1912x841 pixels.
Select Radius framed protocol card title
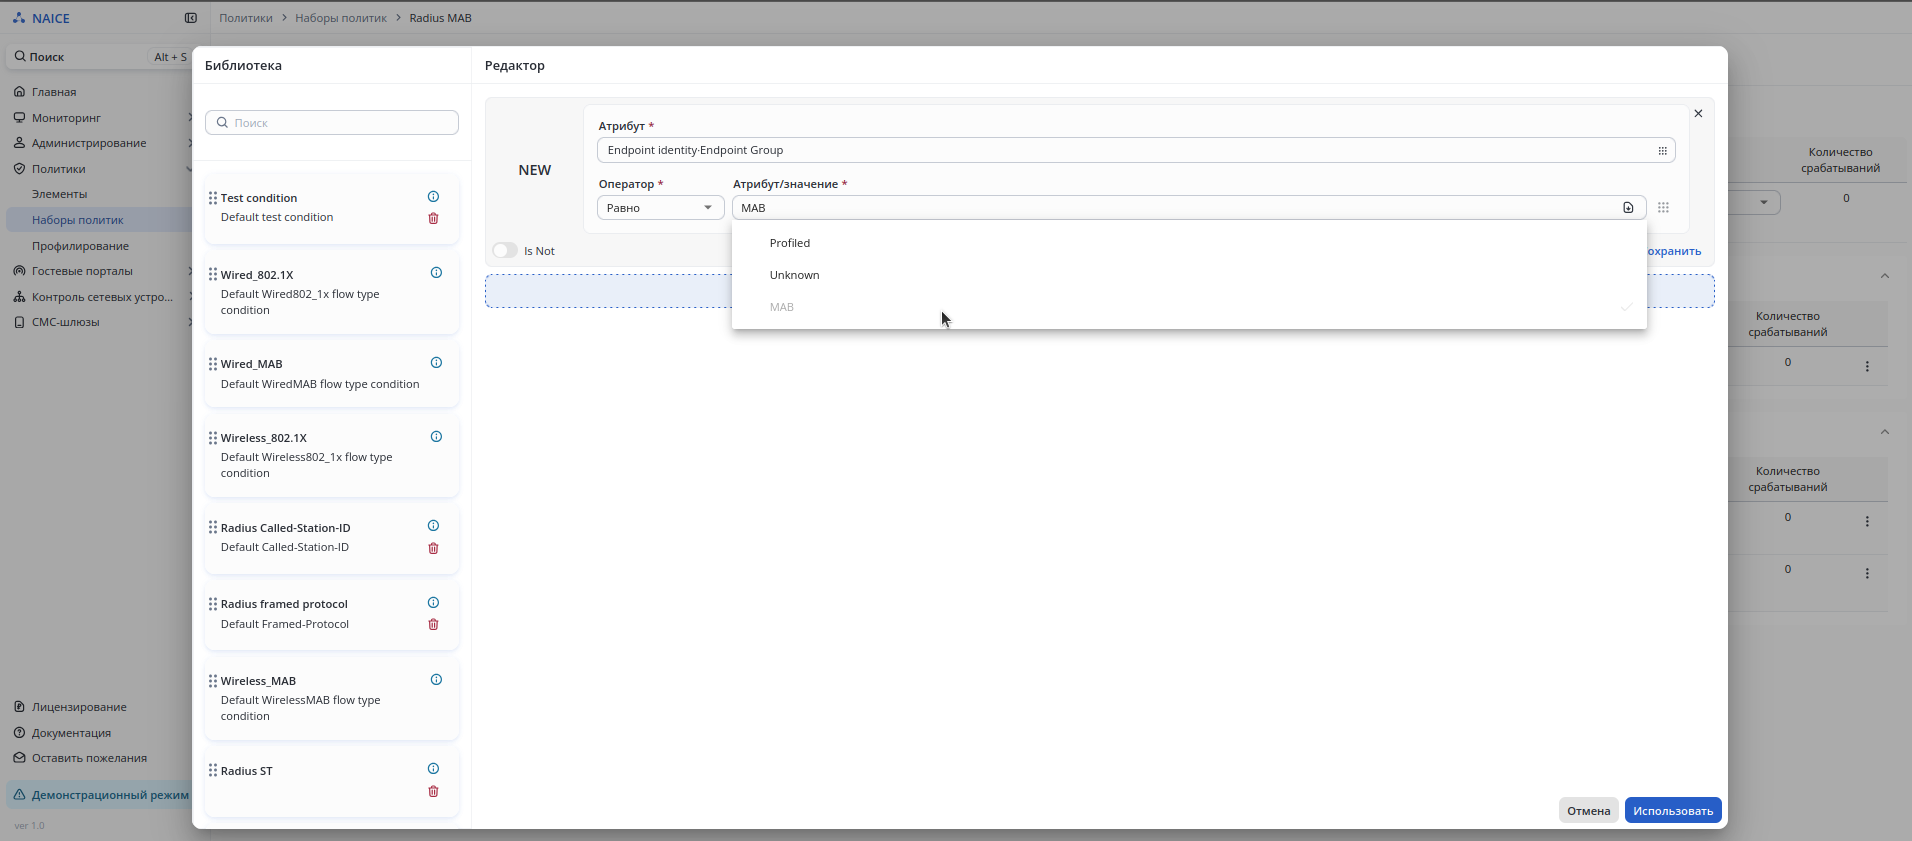[x=284, y=604]
